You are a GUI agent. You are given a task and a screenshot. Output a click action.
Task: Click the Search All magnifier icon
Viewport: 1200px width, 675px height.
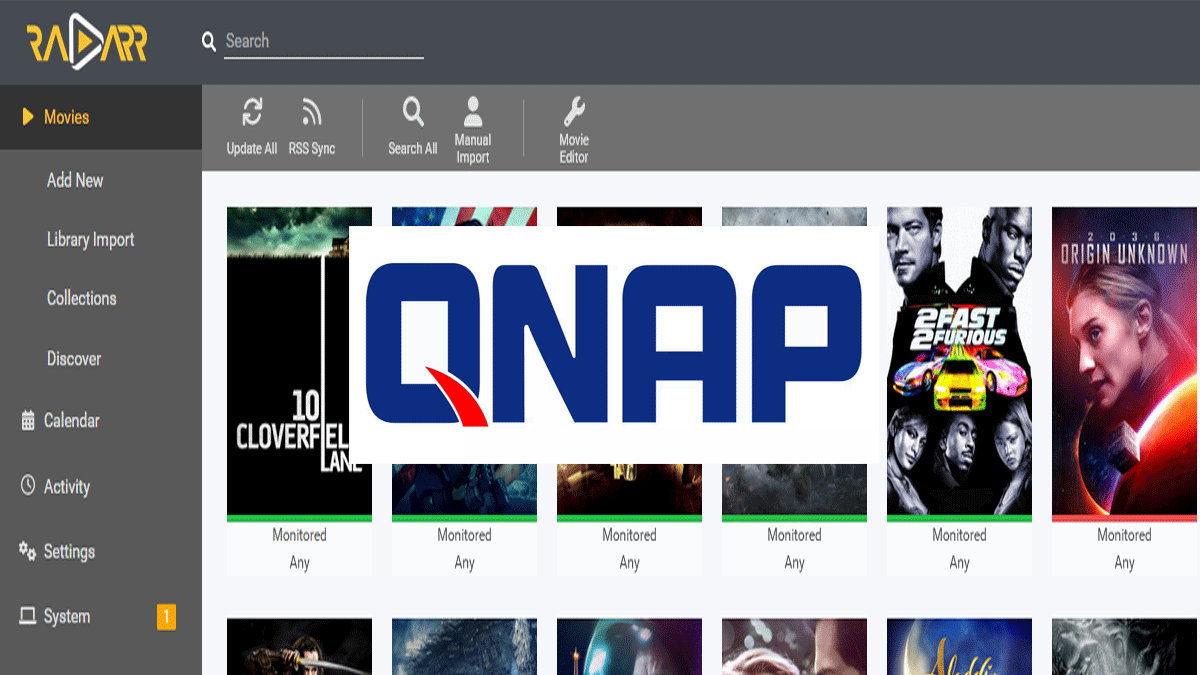(413, 112)
